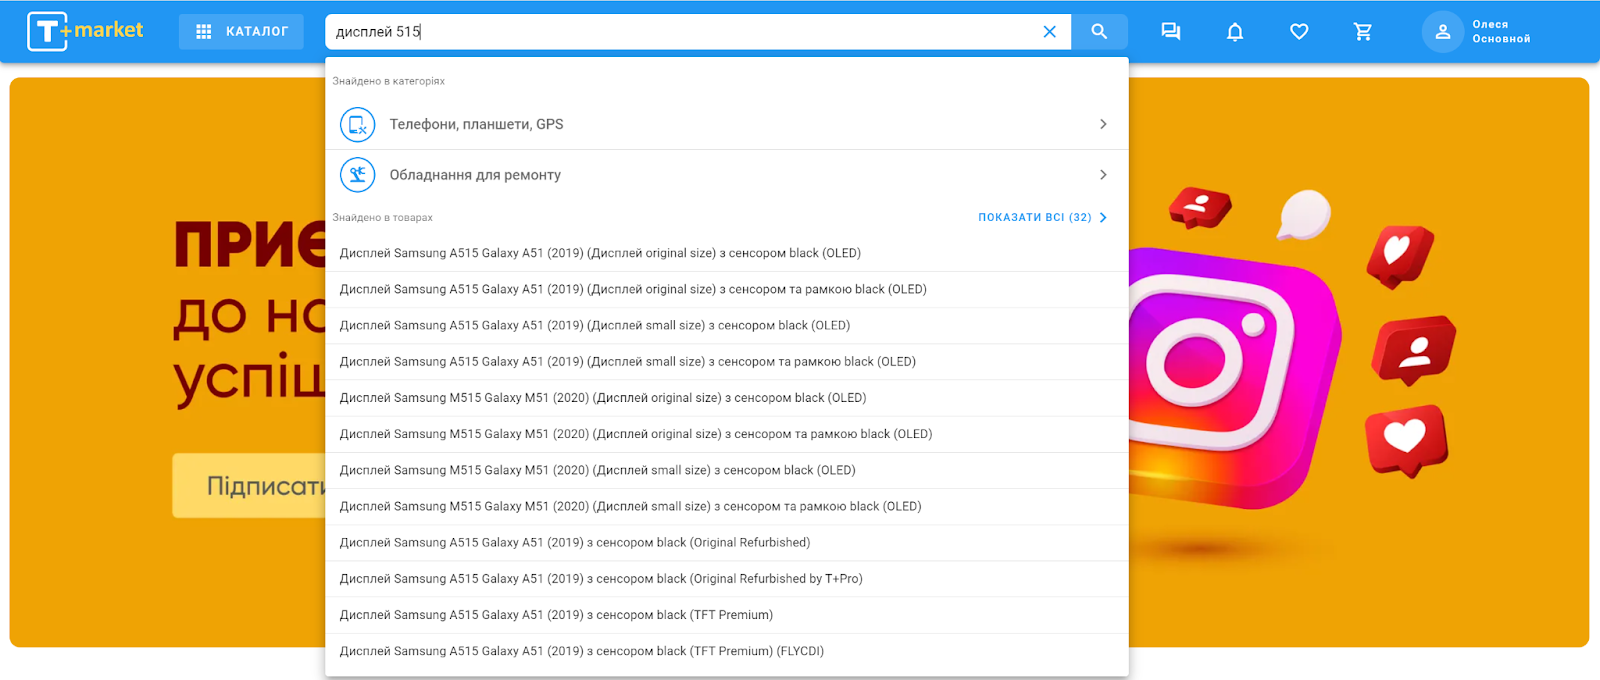Click the magnifier search button

tap(1099, 31)
